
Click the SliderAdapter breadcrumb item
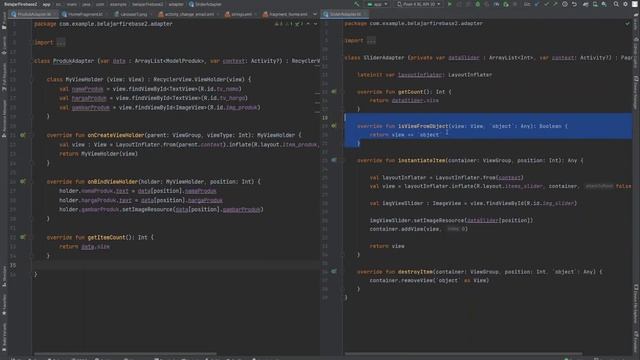pos(205,4)
